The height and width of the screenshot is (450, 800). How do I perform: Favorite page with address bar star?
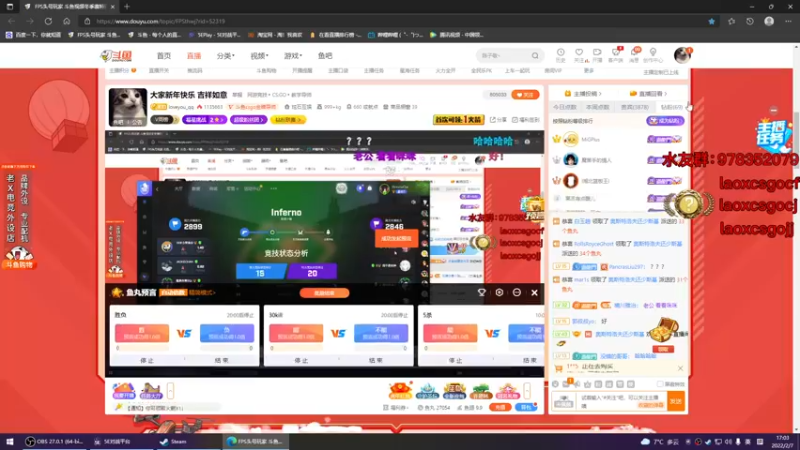tap(711, 21)
